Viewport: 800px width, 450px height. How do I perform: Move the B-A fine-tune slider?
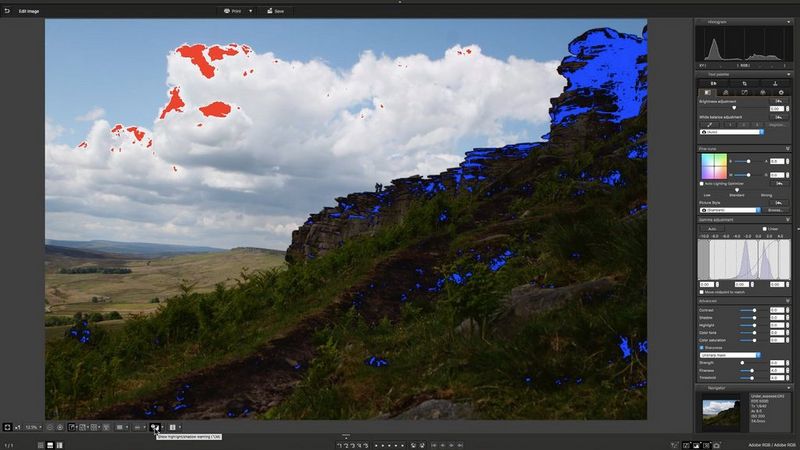point(748,161)
